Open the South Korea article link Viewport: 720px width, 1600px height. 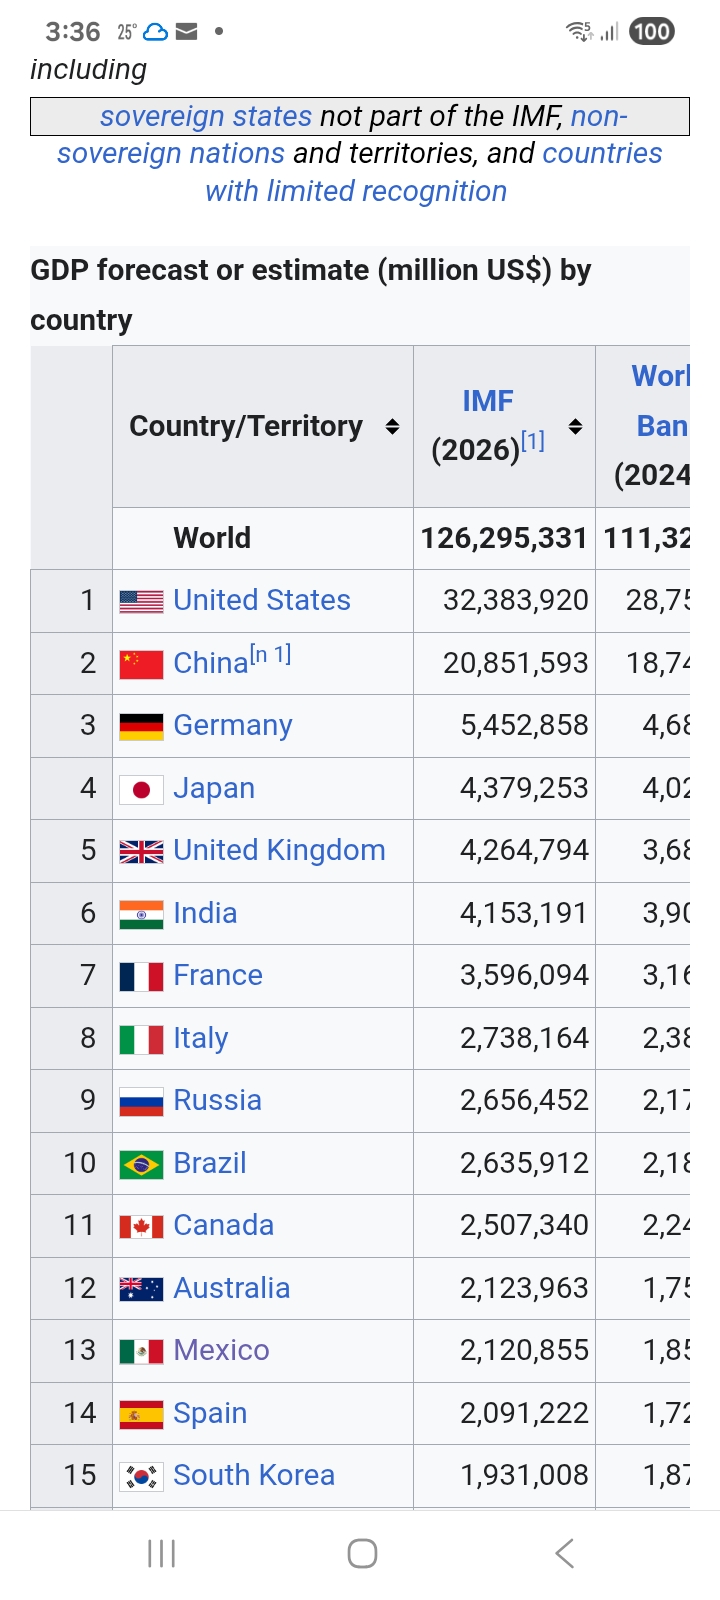tap(254, 1475)
